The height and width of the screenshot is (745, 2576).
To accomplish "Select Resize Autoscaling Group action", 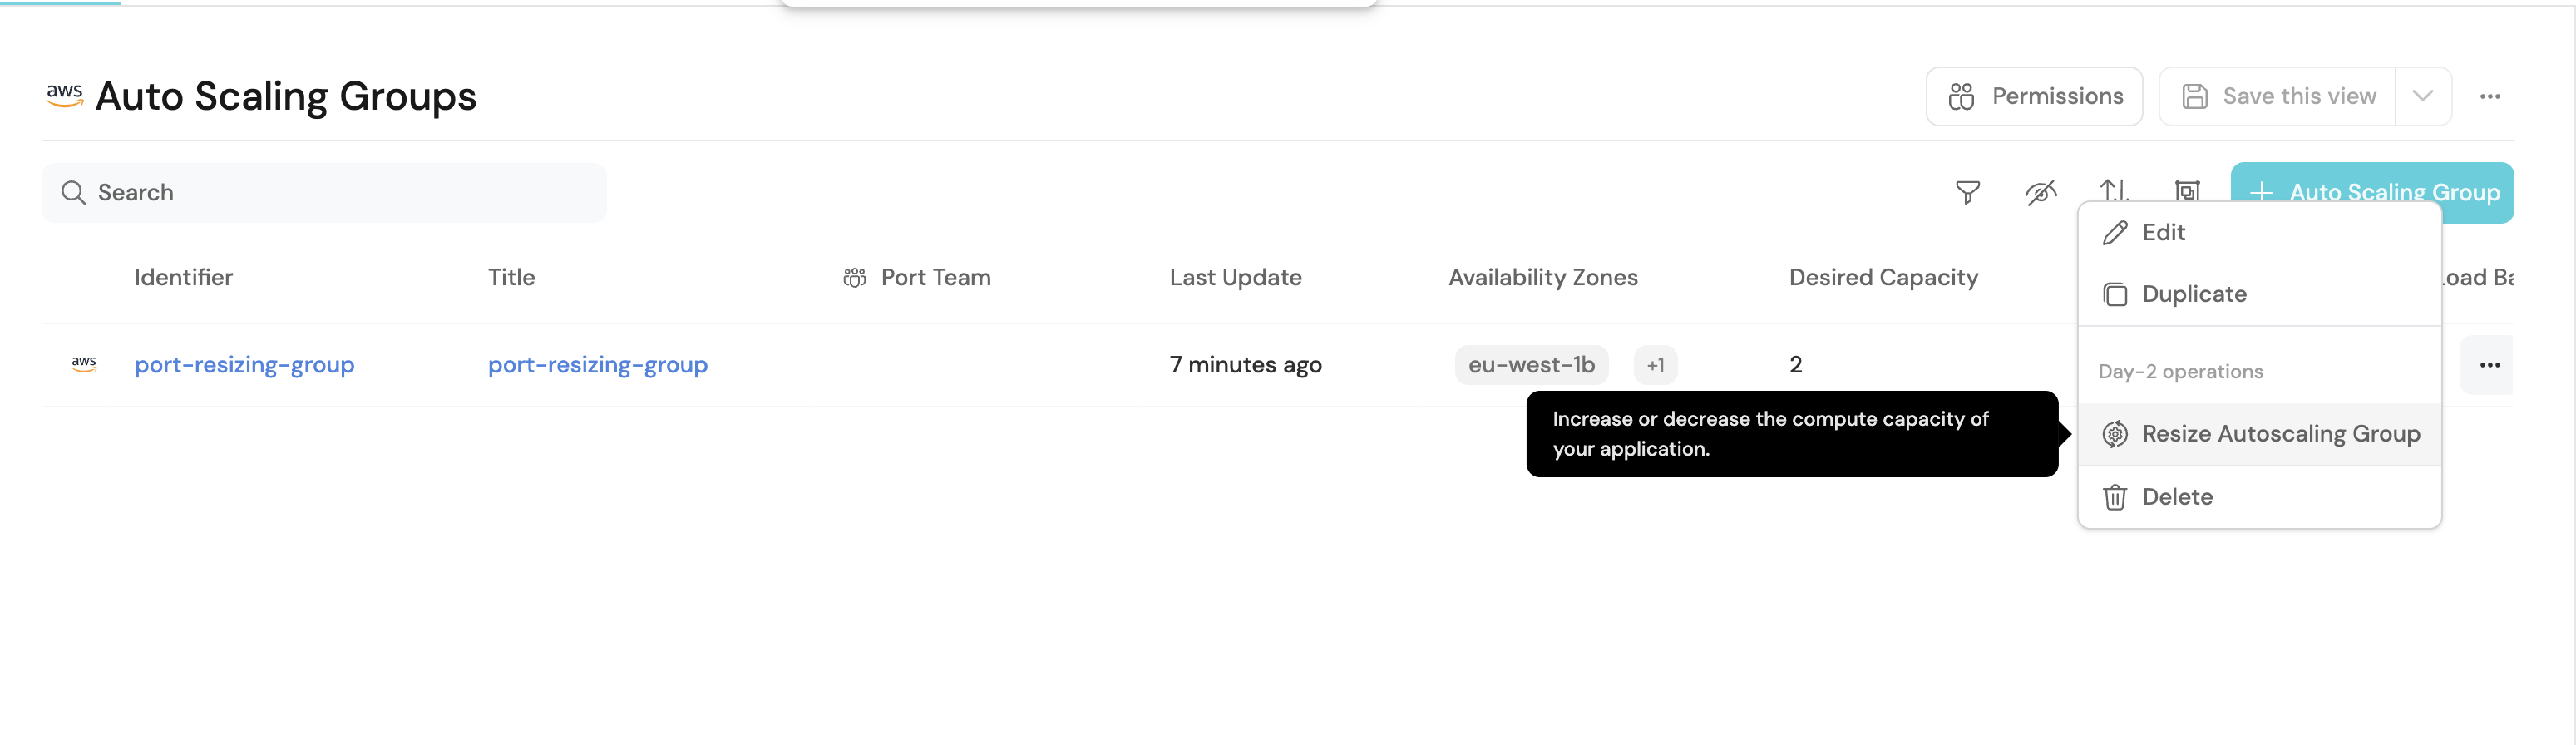I will click(2280, 434).
